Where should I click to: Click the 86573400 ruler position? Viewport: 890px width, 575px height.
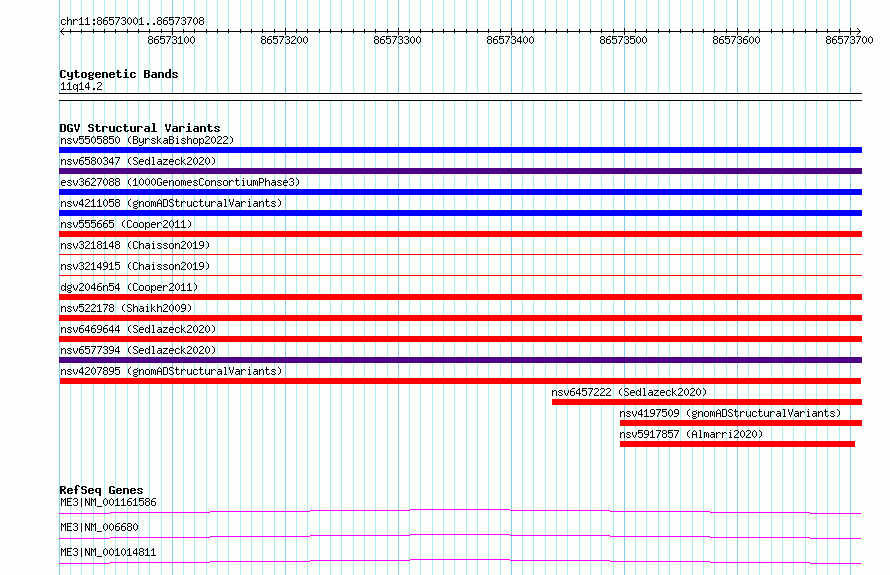pos(510,40)
